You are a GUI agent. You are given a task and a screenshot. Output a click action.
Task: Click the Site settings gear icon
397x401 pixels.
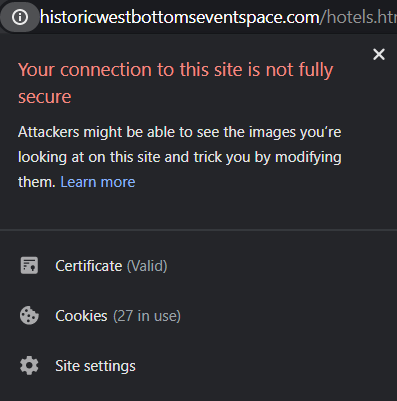pos(29,366)
